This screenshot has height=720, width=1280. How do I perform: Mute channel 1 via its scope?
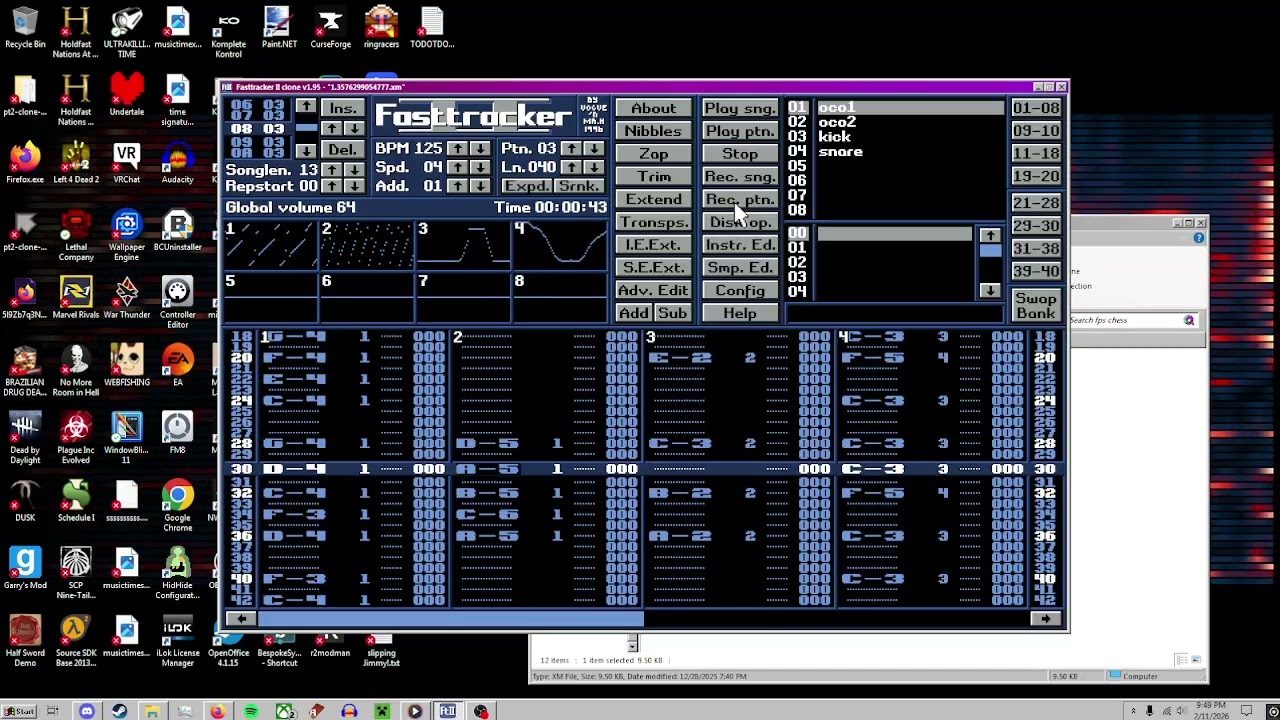(270, 245)
